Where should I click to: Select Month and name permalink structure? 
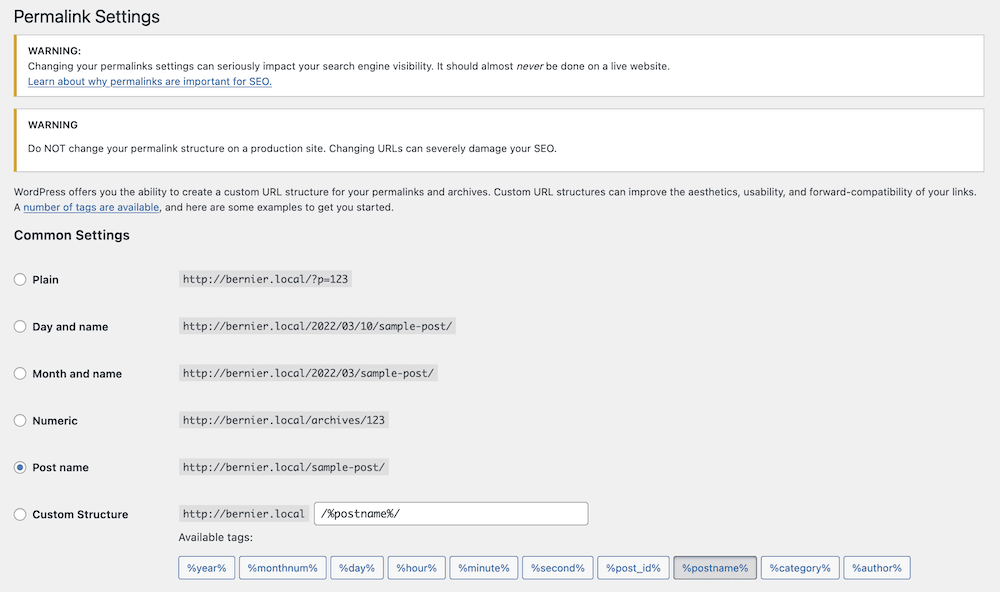click(20, 374)
